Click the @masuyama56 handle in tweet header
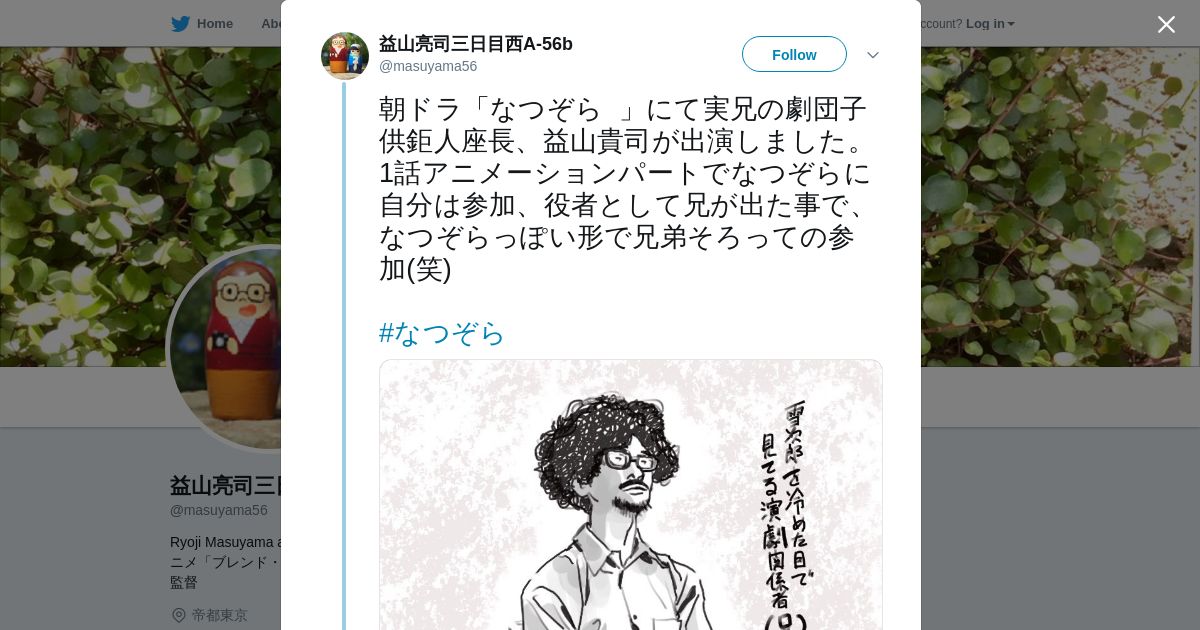The image size is (1200, 630). pos(428,66)
